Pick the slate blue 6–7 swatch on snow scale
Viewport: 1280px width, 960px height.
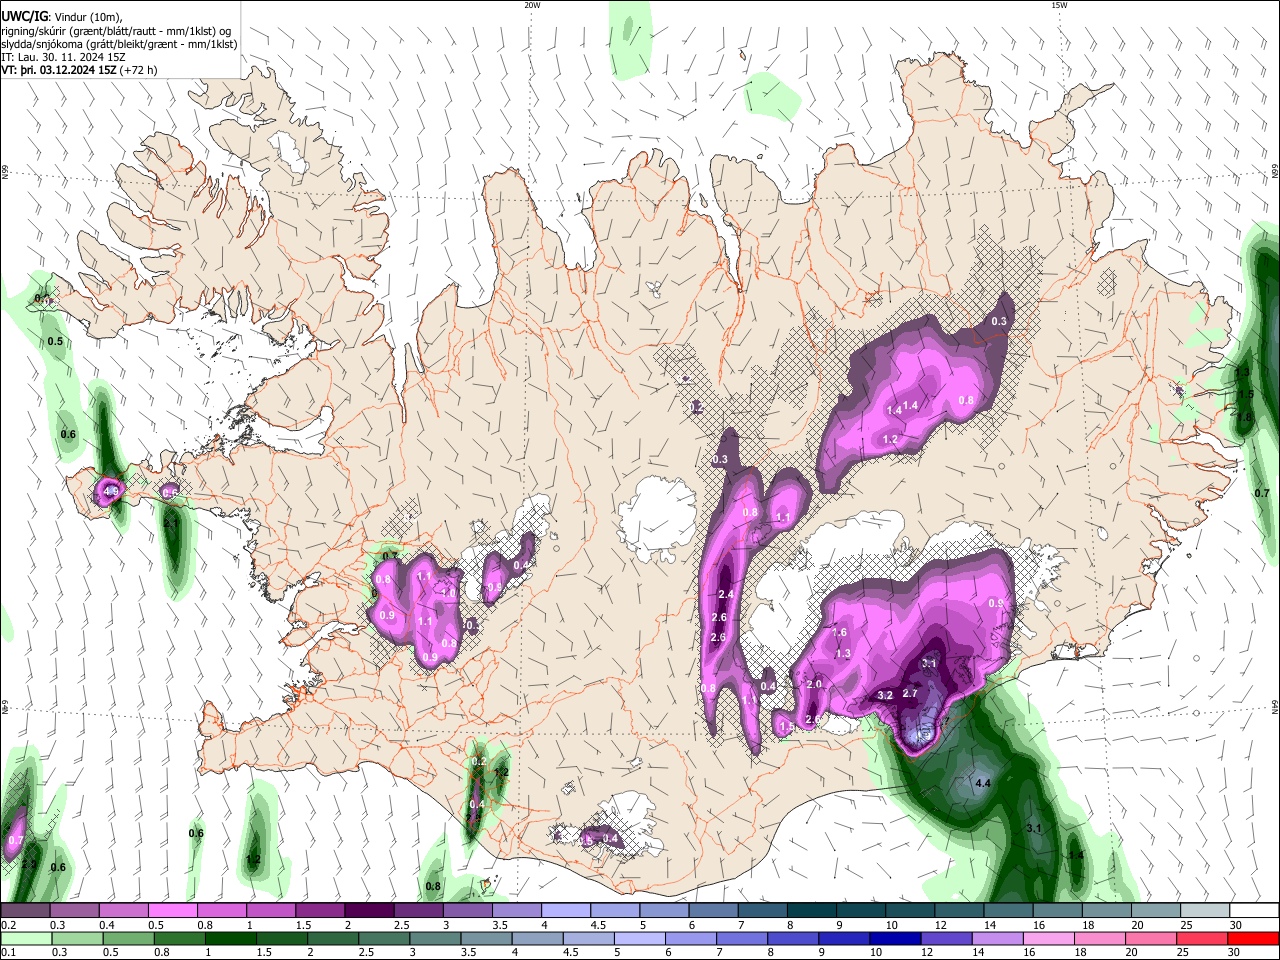coord(714,911)
